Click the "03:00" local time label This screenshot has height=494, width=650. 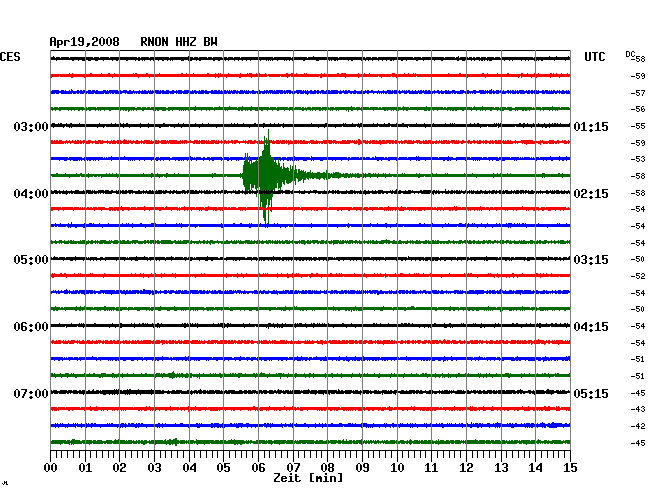[x=31, y=126]
